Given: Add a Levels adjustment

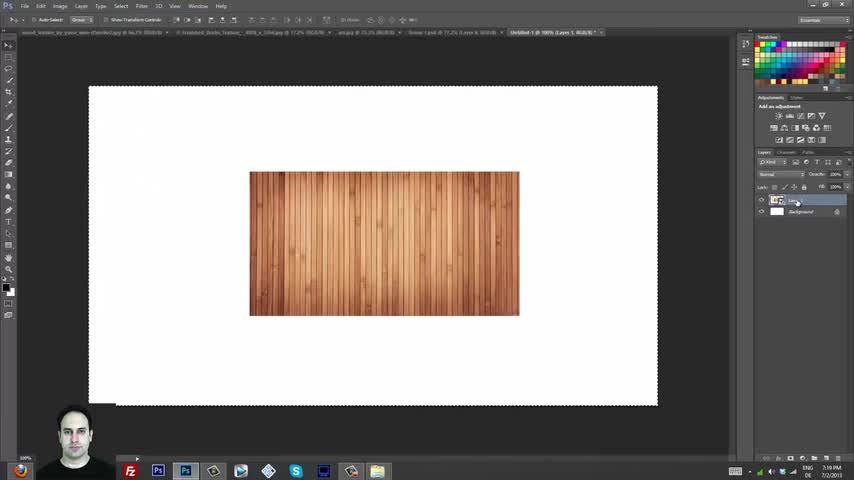Looking at the screenshot, I should tap(790, 116).
